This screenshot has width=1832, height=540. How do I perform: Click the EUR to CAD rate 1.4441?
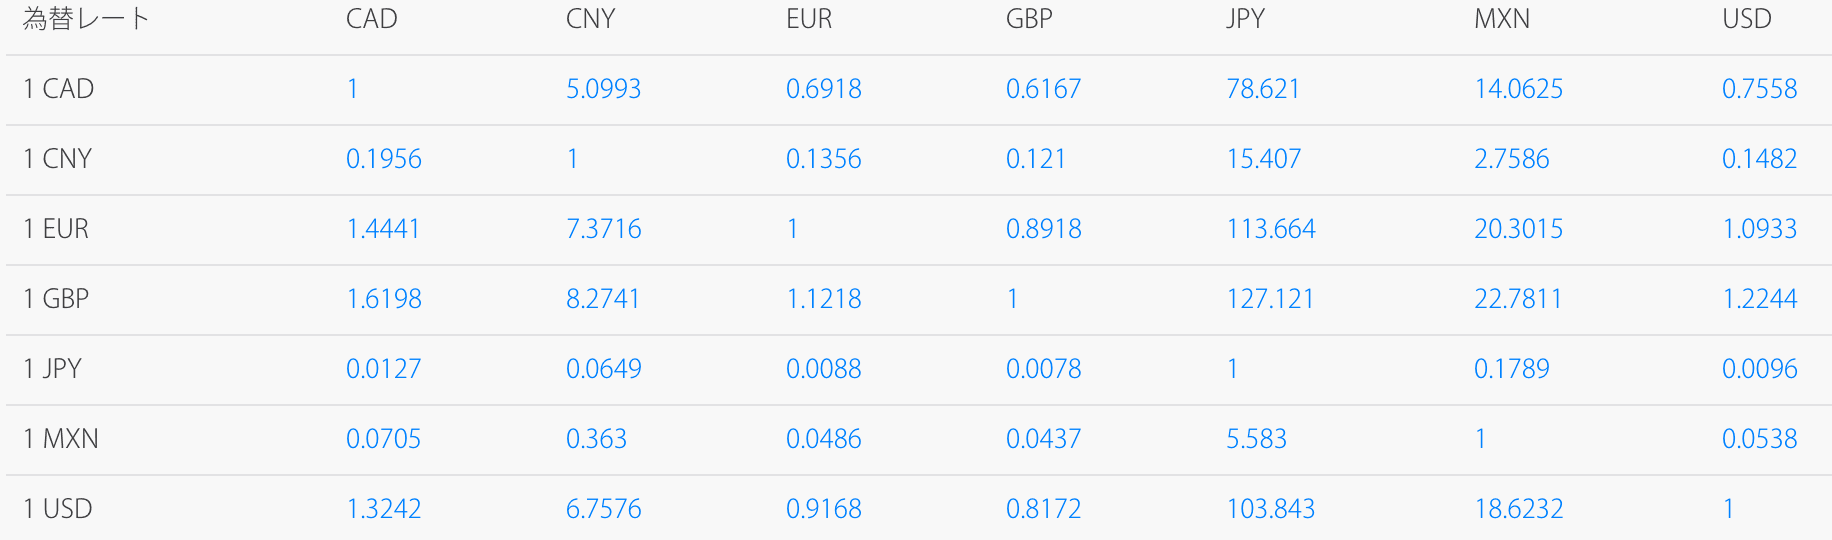tap(383, 229)
